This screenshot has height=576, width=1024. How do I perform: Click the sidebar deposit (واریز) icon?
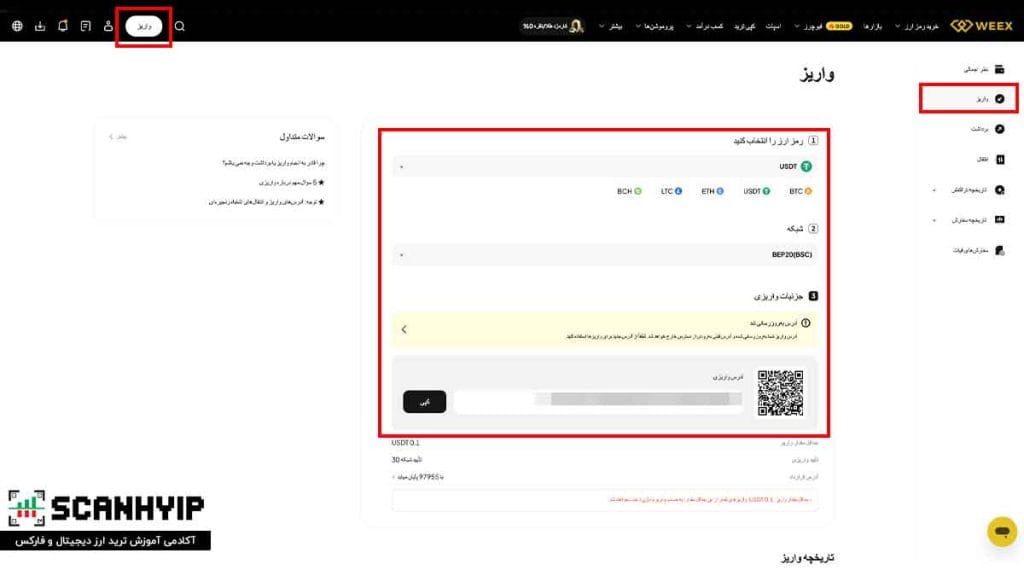999,99
